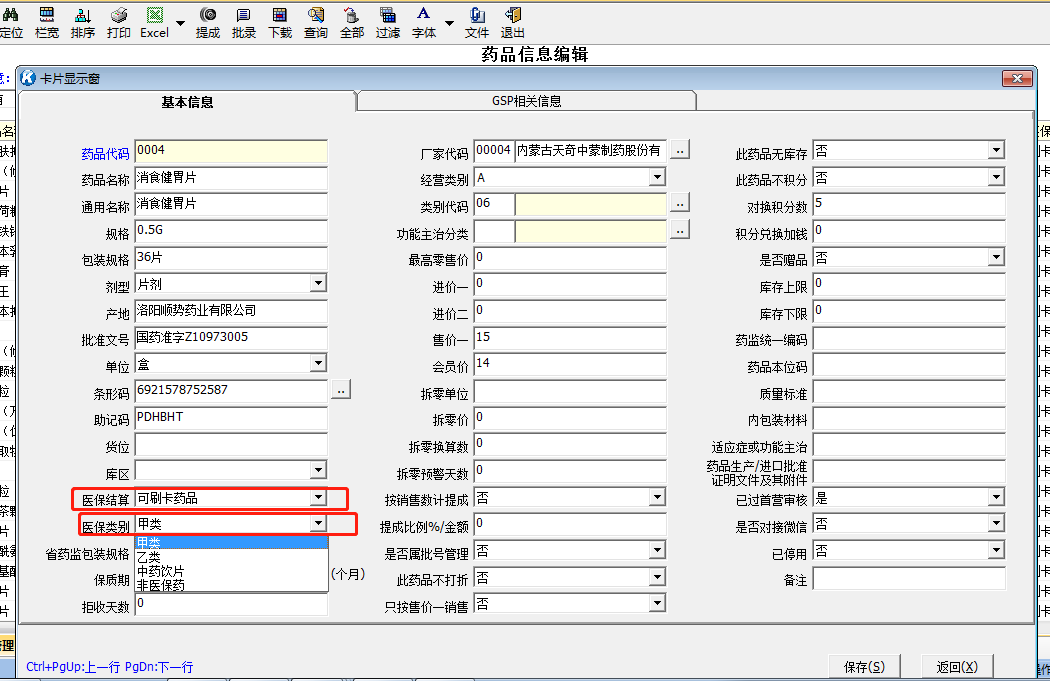This screenshot has height=681, width=1050.
Task: Click the 打印 print icon
Action: (x=119, y=20)
